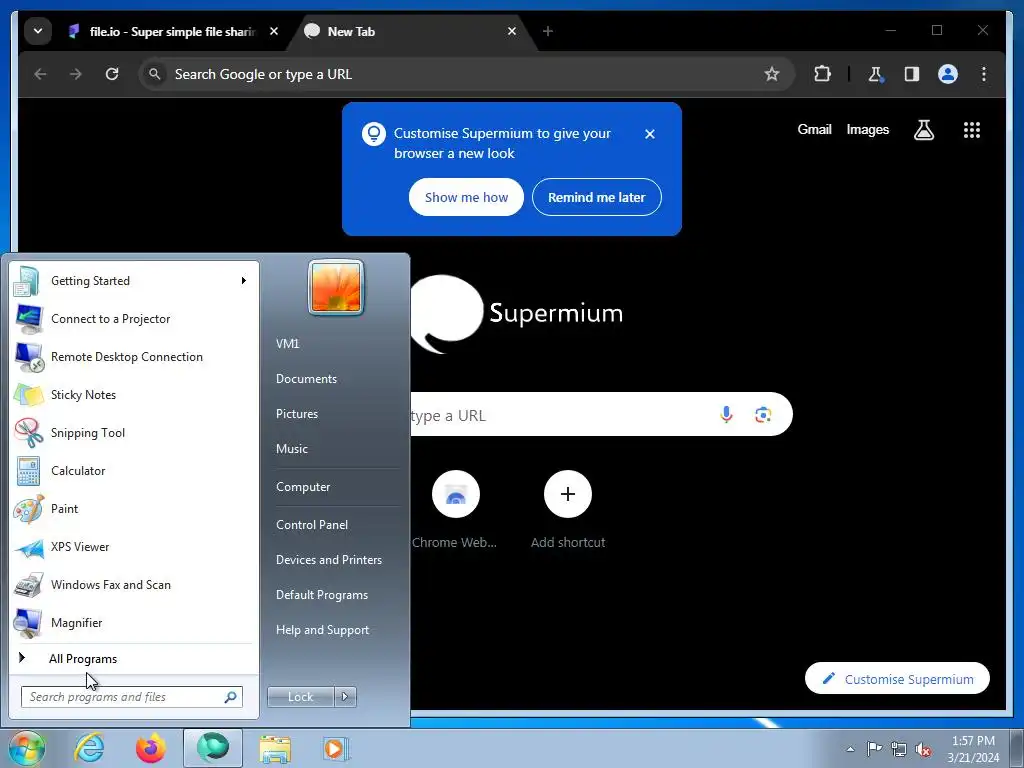This screenshot has width=1024, height=768.
Task: Open Documents from the Start menu
Action: tap(306, 379)
